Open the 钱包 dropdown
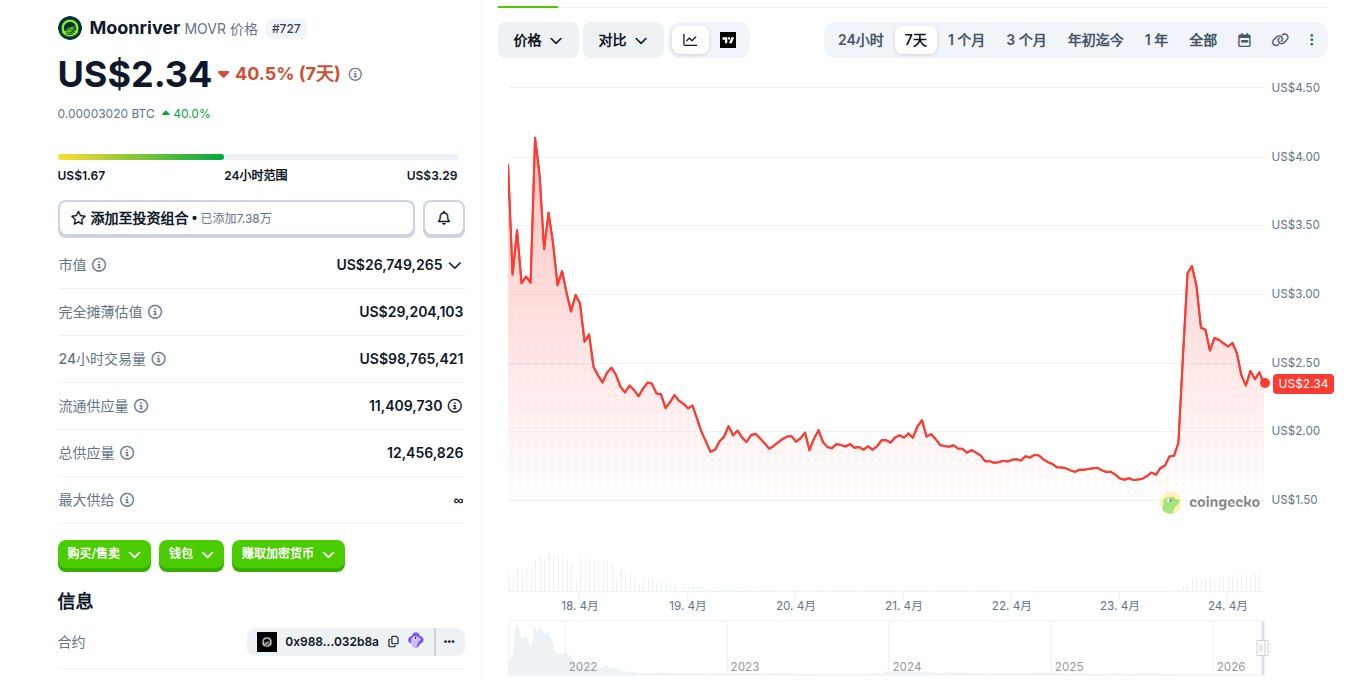 pyautogui.click(x=191, y=554)
